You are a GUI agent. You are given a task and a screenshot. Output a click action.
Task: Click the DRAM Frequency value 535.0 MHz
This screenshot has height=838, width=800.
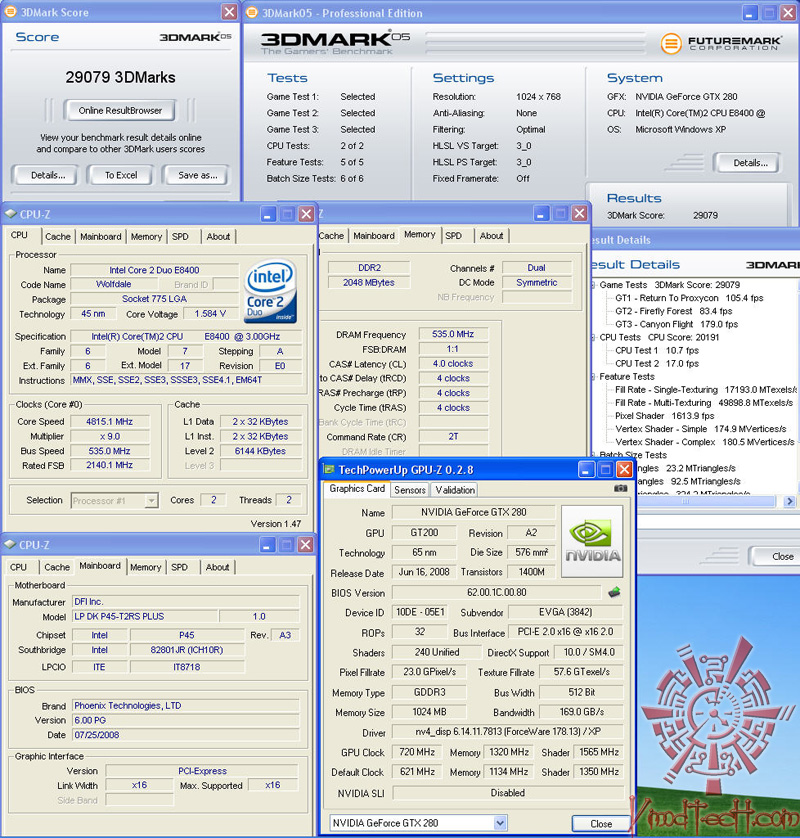[453, 334]
